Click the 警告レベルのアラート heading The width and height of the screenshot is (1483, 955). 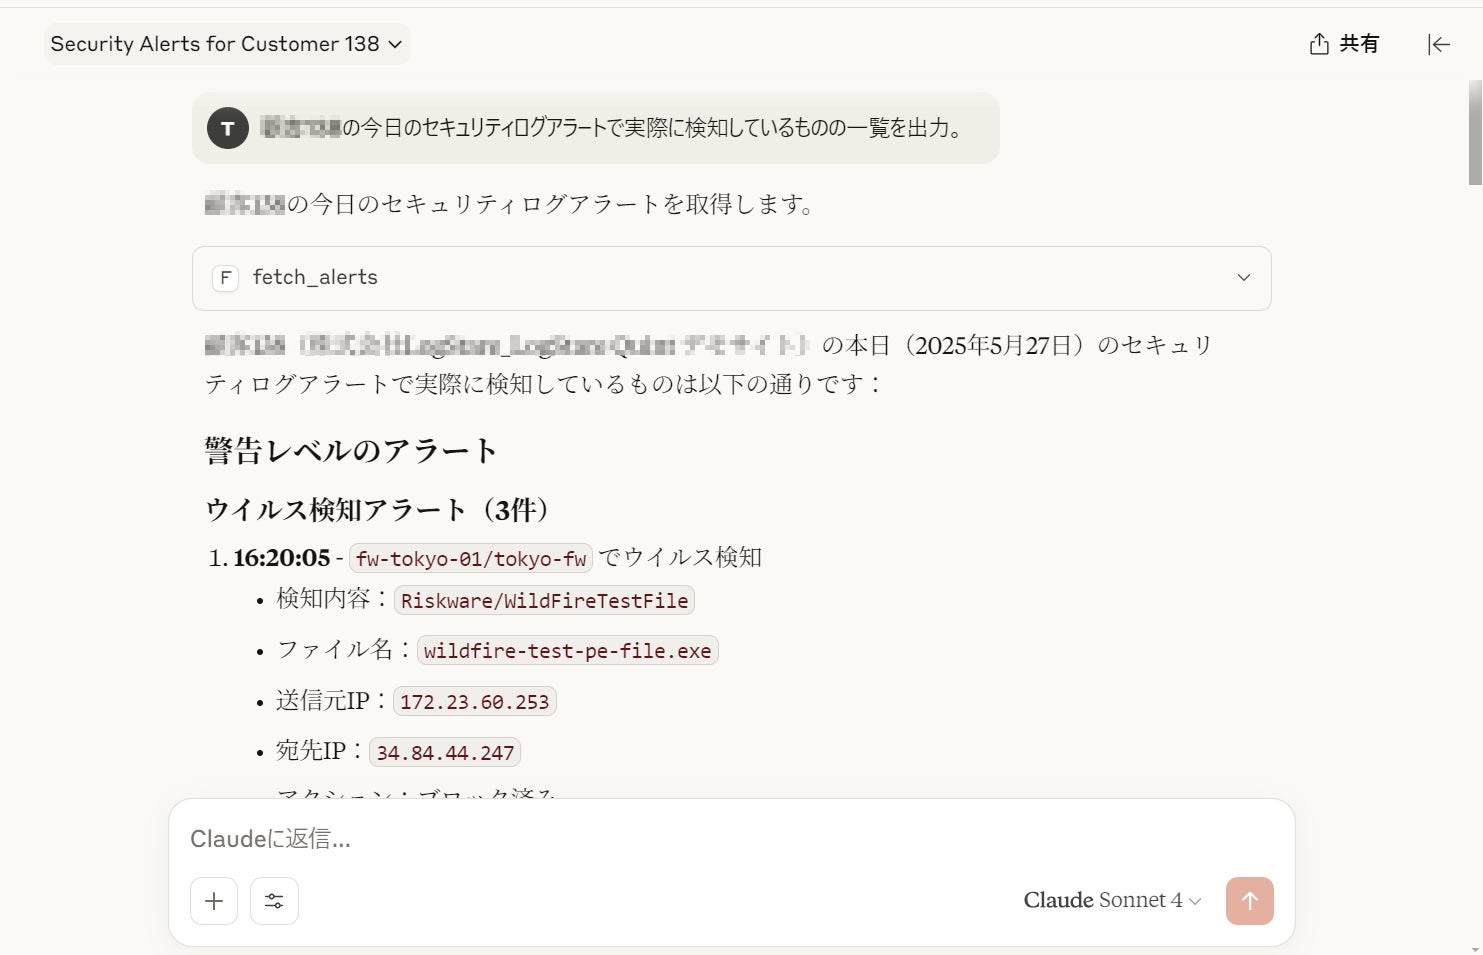[x=350, y=451]
